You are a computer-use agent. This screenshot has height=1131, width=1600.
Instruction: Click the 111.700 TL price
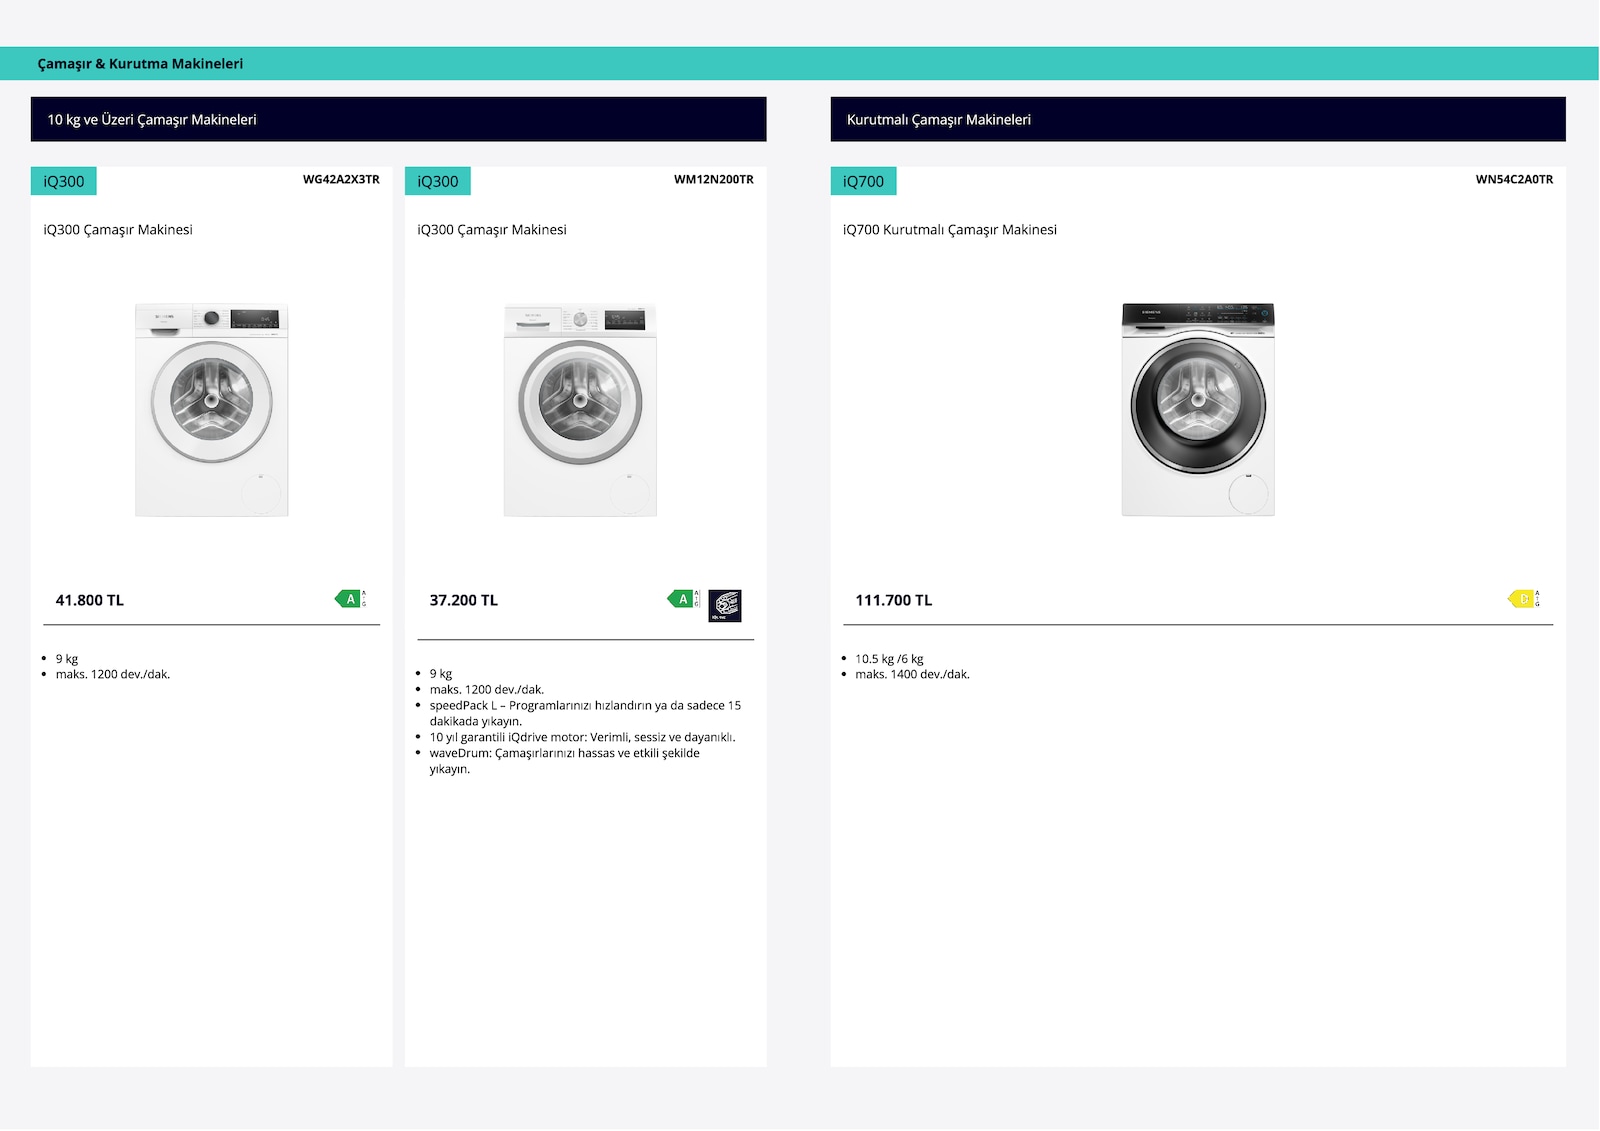[894, 600]
